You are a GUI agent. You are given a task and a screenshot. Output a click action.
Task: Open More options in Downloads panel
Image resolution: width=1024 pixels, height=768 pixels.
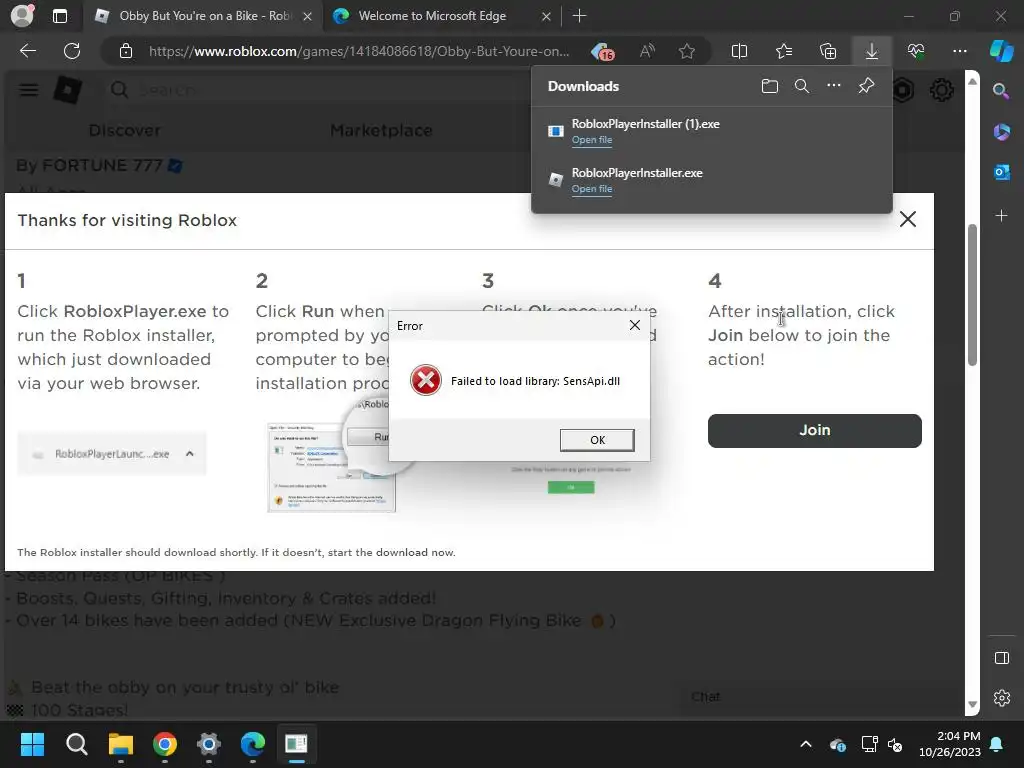click(834, 86)
